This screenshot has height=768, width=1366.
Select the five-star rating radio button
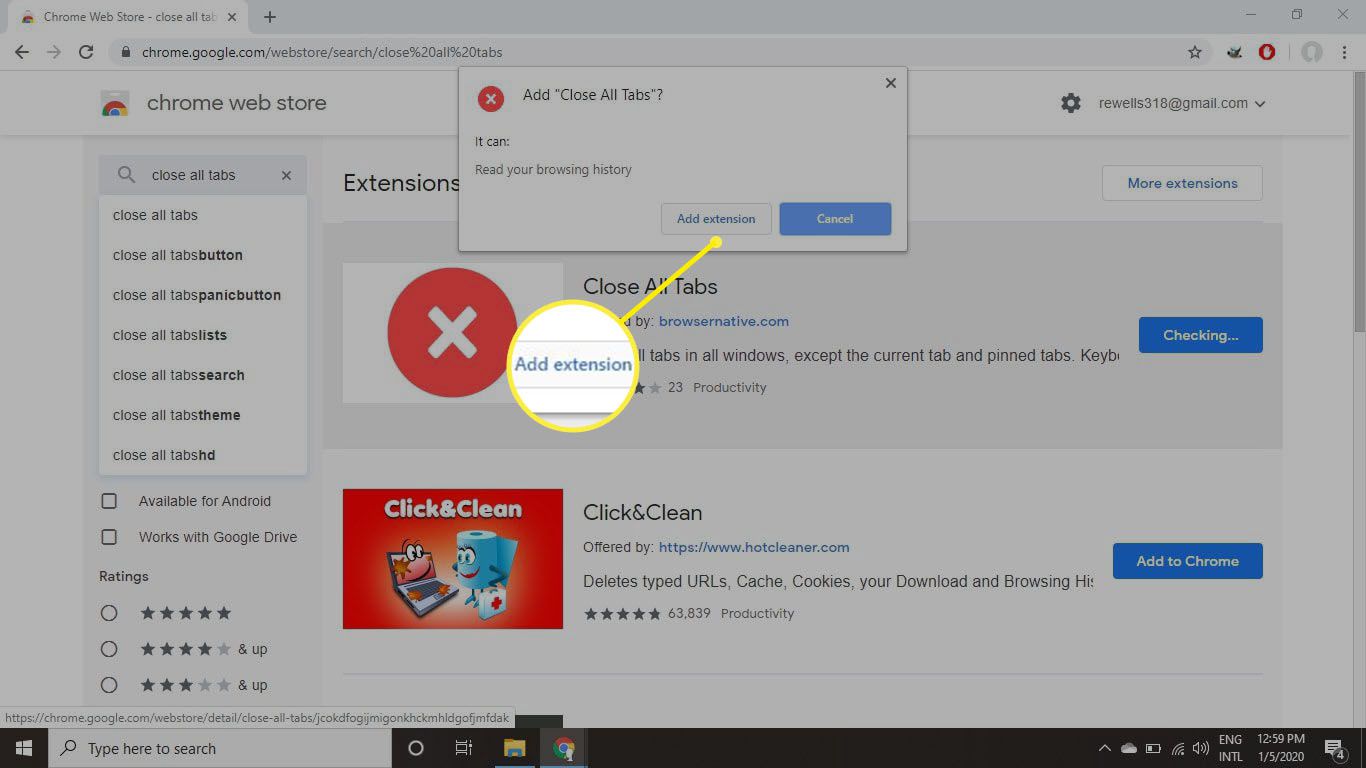click(x=109, y=613)
